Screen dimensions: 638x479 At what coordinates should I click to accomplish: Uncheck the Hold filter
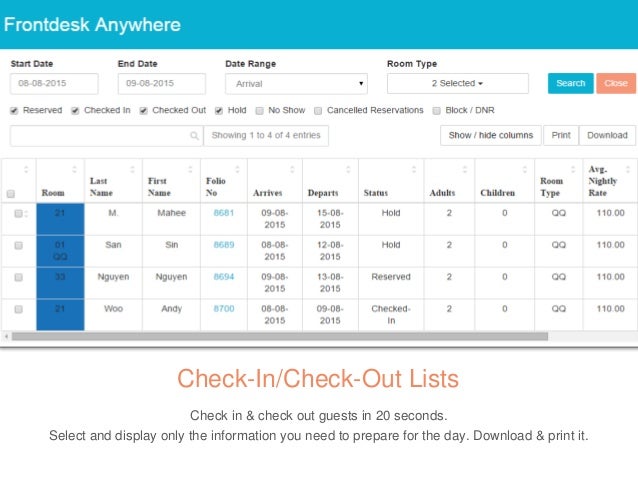[219, 111]
